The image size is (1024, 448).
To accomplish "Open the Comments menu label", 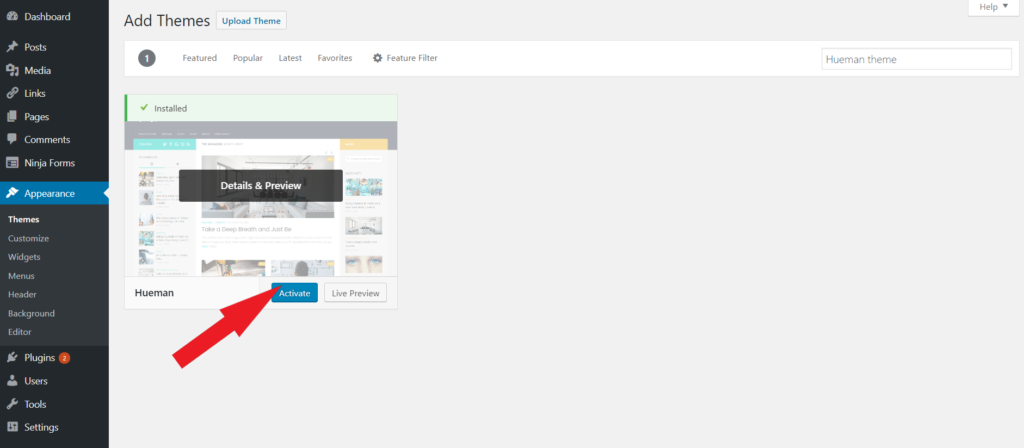I will tap(47, 140).
